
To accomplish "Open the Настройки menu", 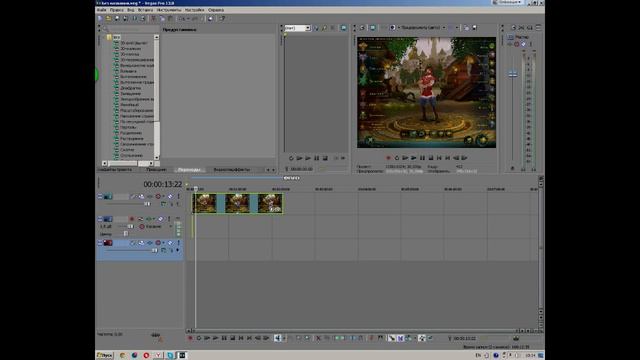I will click(194, 10).
